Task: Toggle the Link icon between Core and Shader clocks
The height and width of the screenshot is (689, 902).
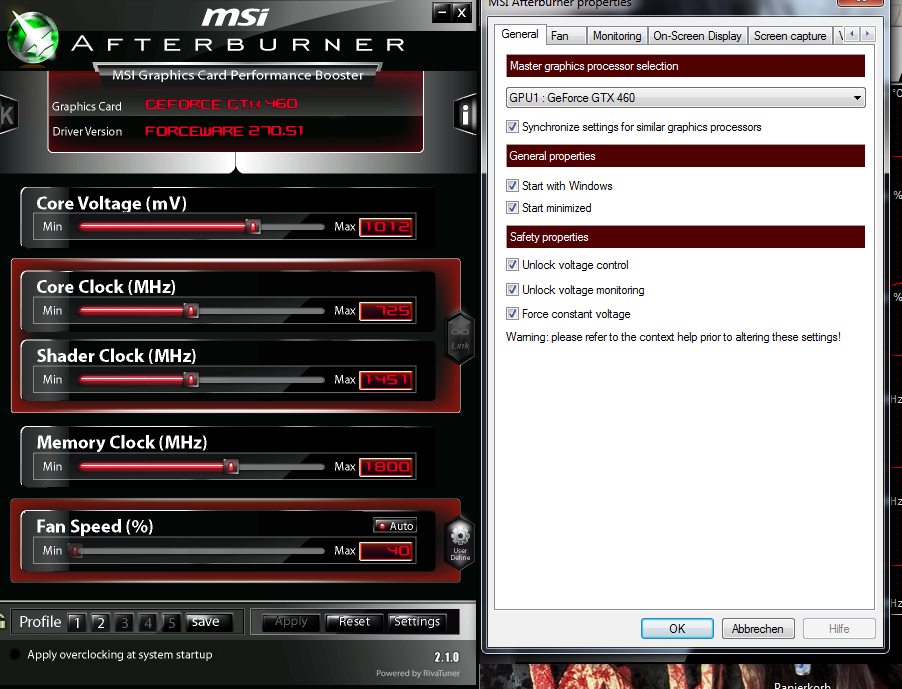Action: coord(459,336)
